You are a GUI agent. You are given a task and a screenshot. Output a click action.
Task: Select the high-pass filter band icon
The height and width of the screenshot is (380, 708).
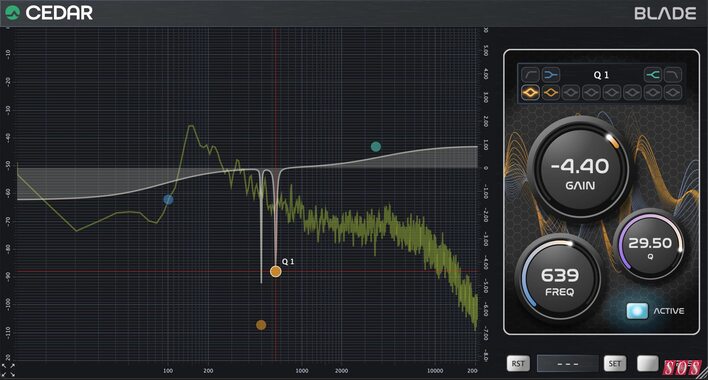click(530, 74)
